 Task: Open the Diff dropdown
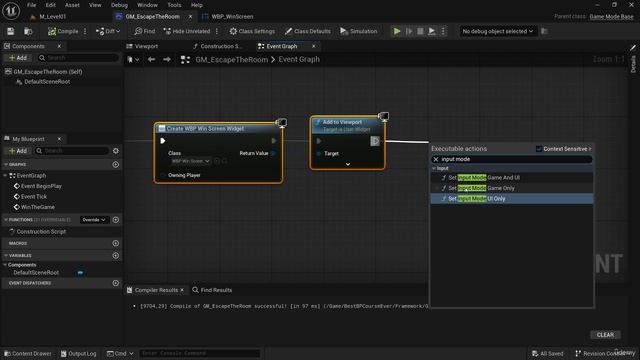pyautogui.click(x=108, y=31)
